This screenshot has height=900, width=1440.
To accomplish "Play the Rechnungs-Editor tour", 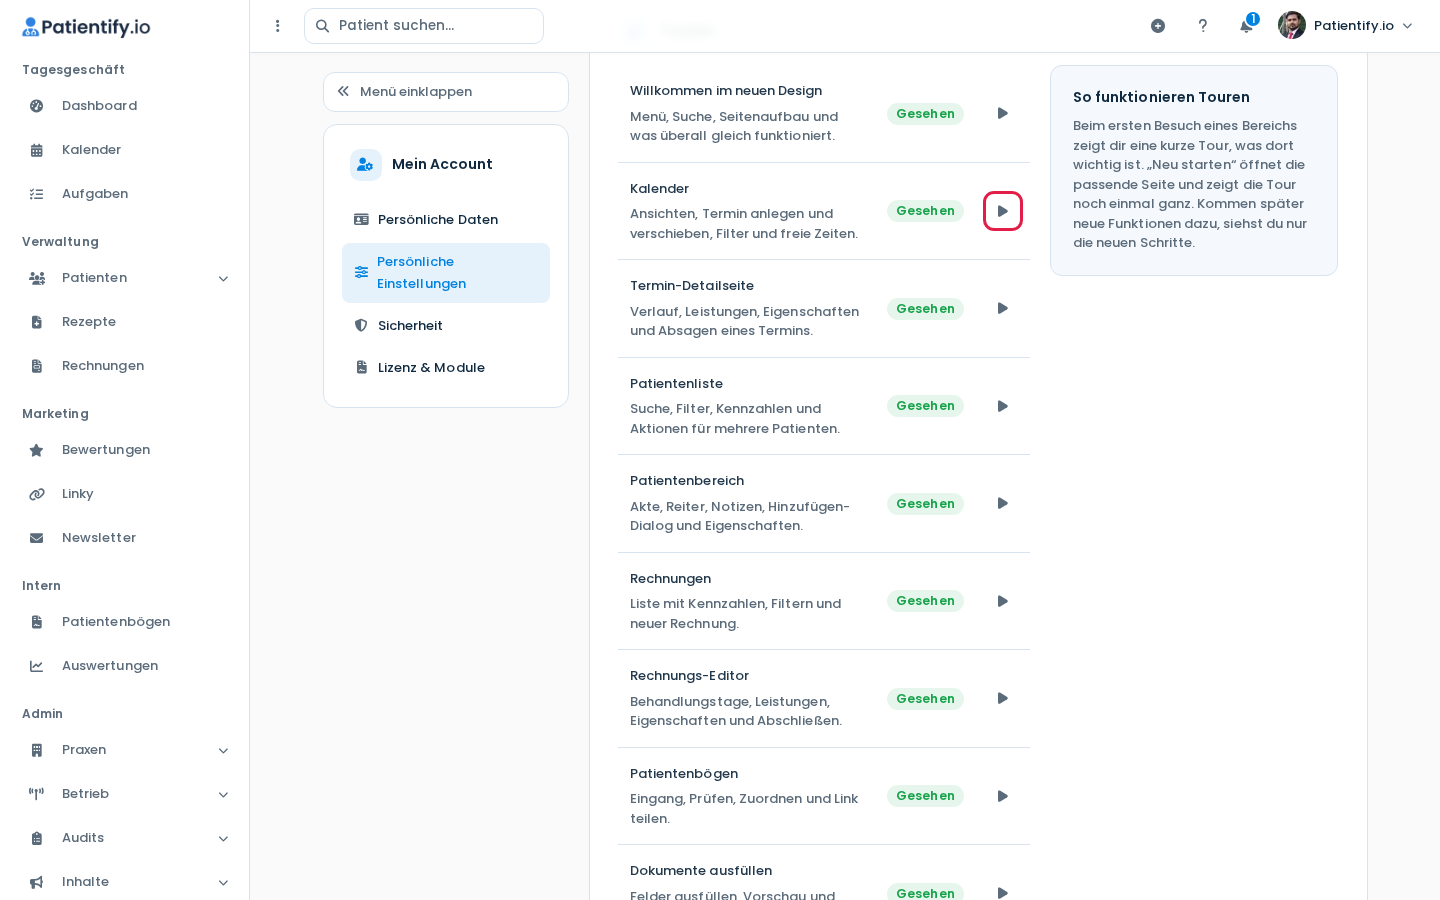I will click(1003, 699).
